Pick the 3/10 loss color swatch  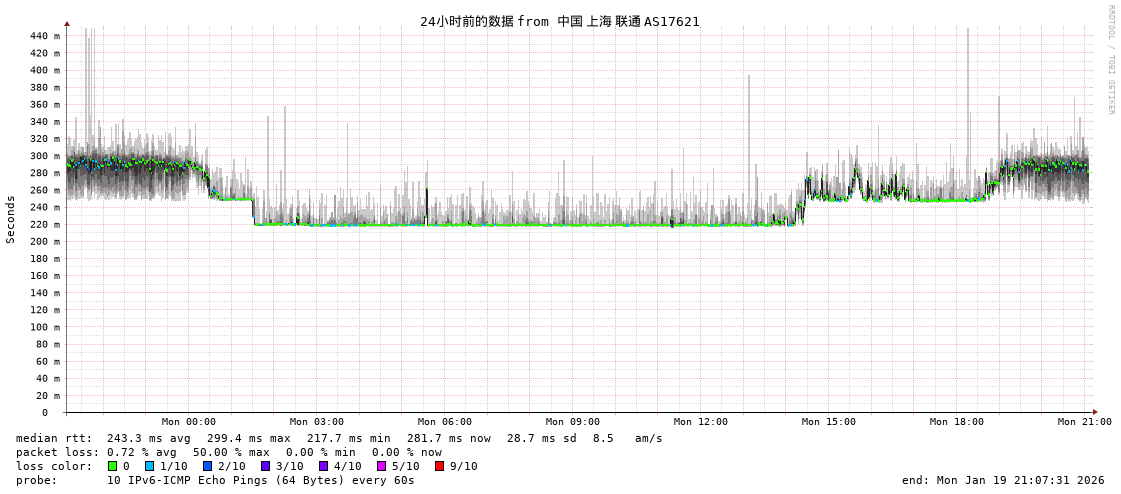tap(265, 466)
